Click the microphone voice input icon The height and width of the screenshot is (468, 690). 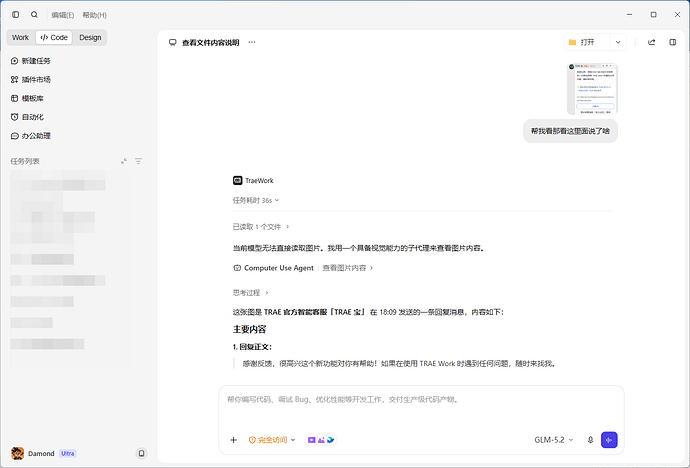pos(590,440)
